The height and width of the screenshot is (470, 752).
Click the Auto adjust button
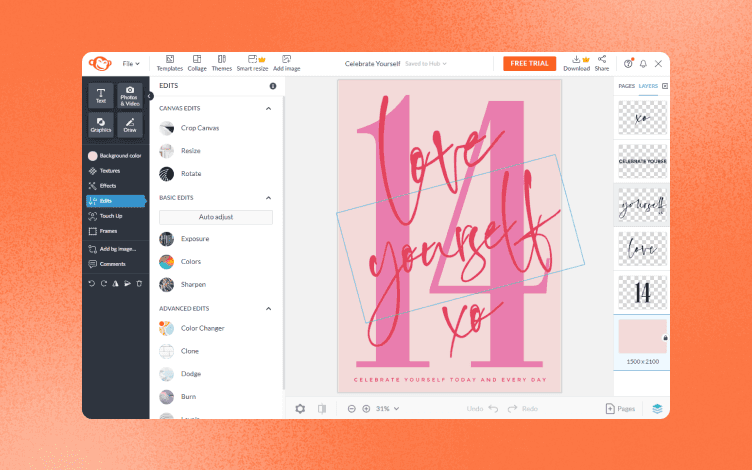[216, 217]
